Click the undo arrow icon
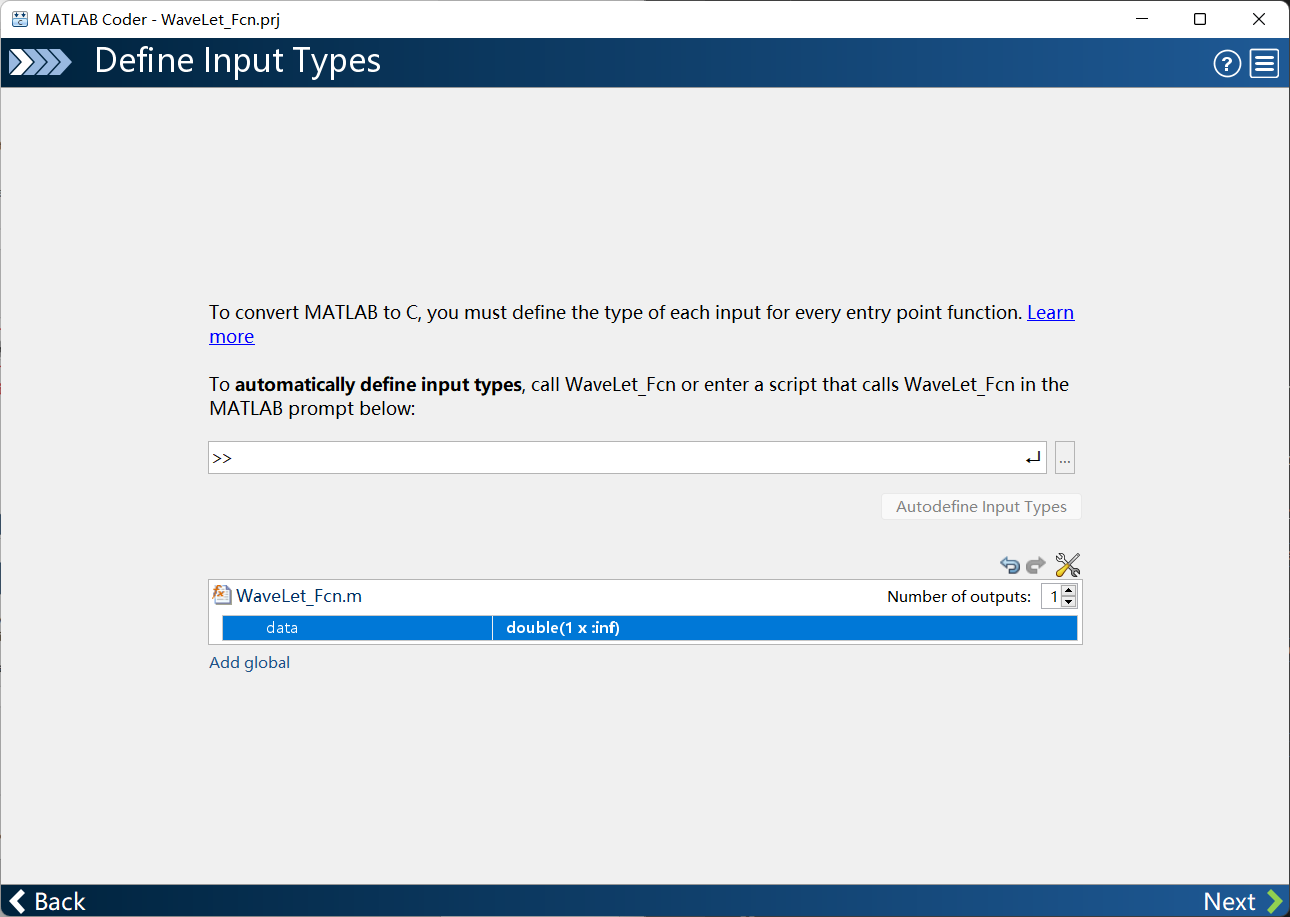1290x917 pixels. point(1010,565)
